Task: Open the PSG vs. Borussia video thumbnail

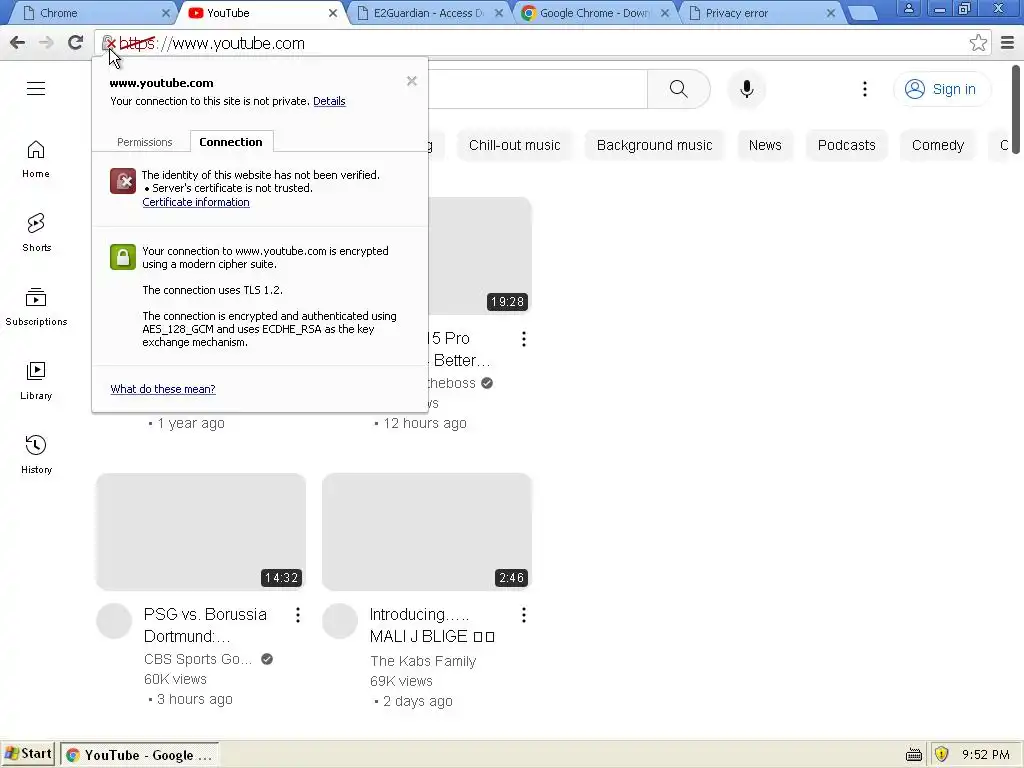Action: pos(200,532)
